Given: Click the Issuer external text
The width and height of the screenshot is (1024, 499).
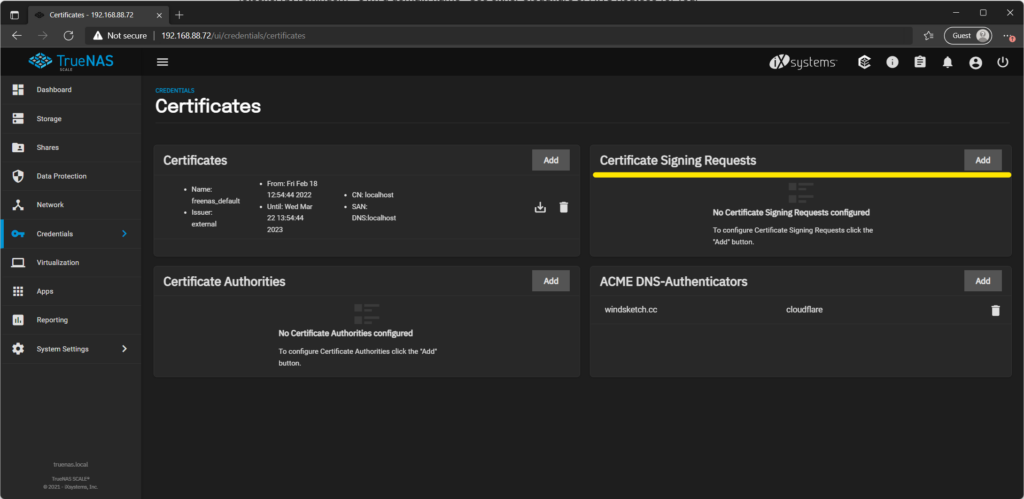Looking at the screenshot, I should 204,218.
